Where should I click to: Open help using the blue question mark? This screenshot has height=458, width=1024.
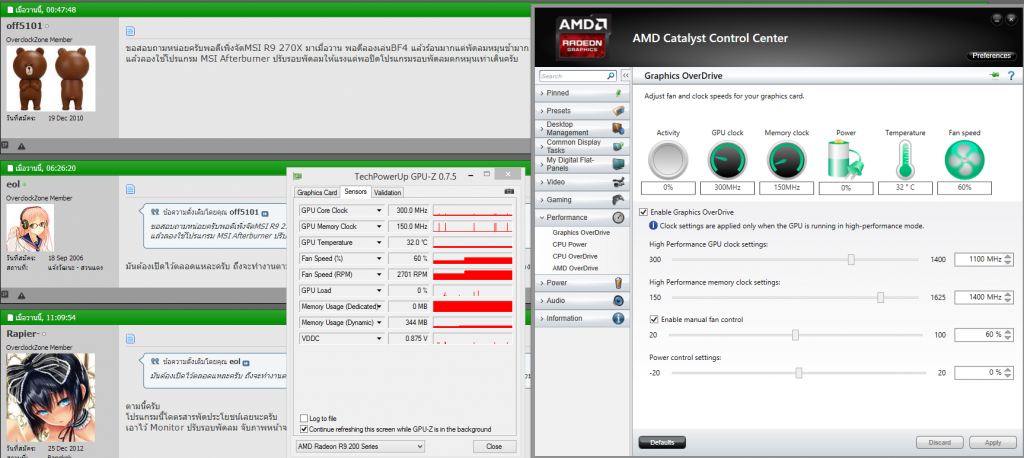pos(1011,76)
